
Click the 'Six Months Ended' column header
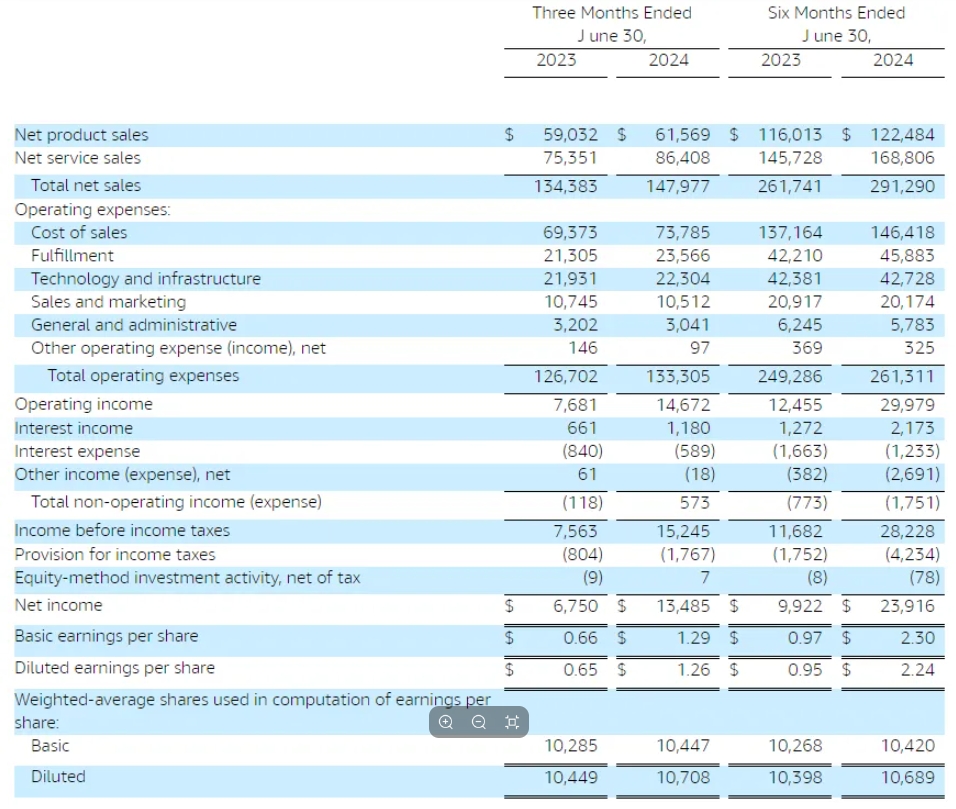pos(836,13)
